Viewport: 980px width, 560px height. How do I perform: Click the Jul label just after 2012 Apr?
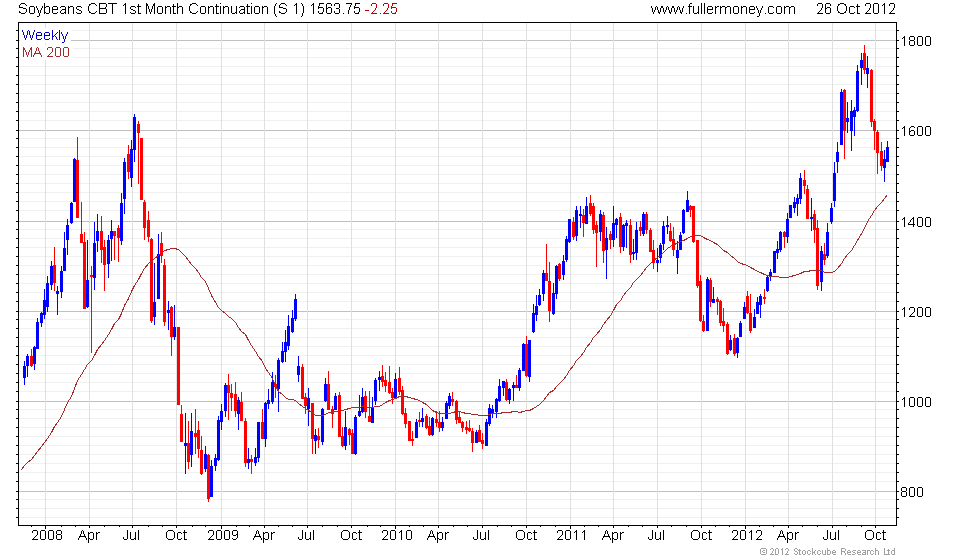[x=831, y=535]
